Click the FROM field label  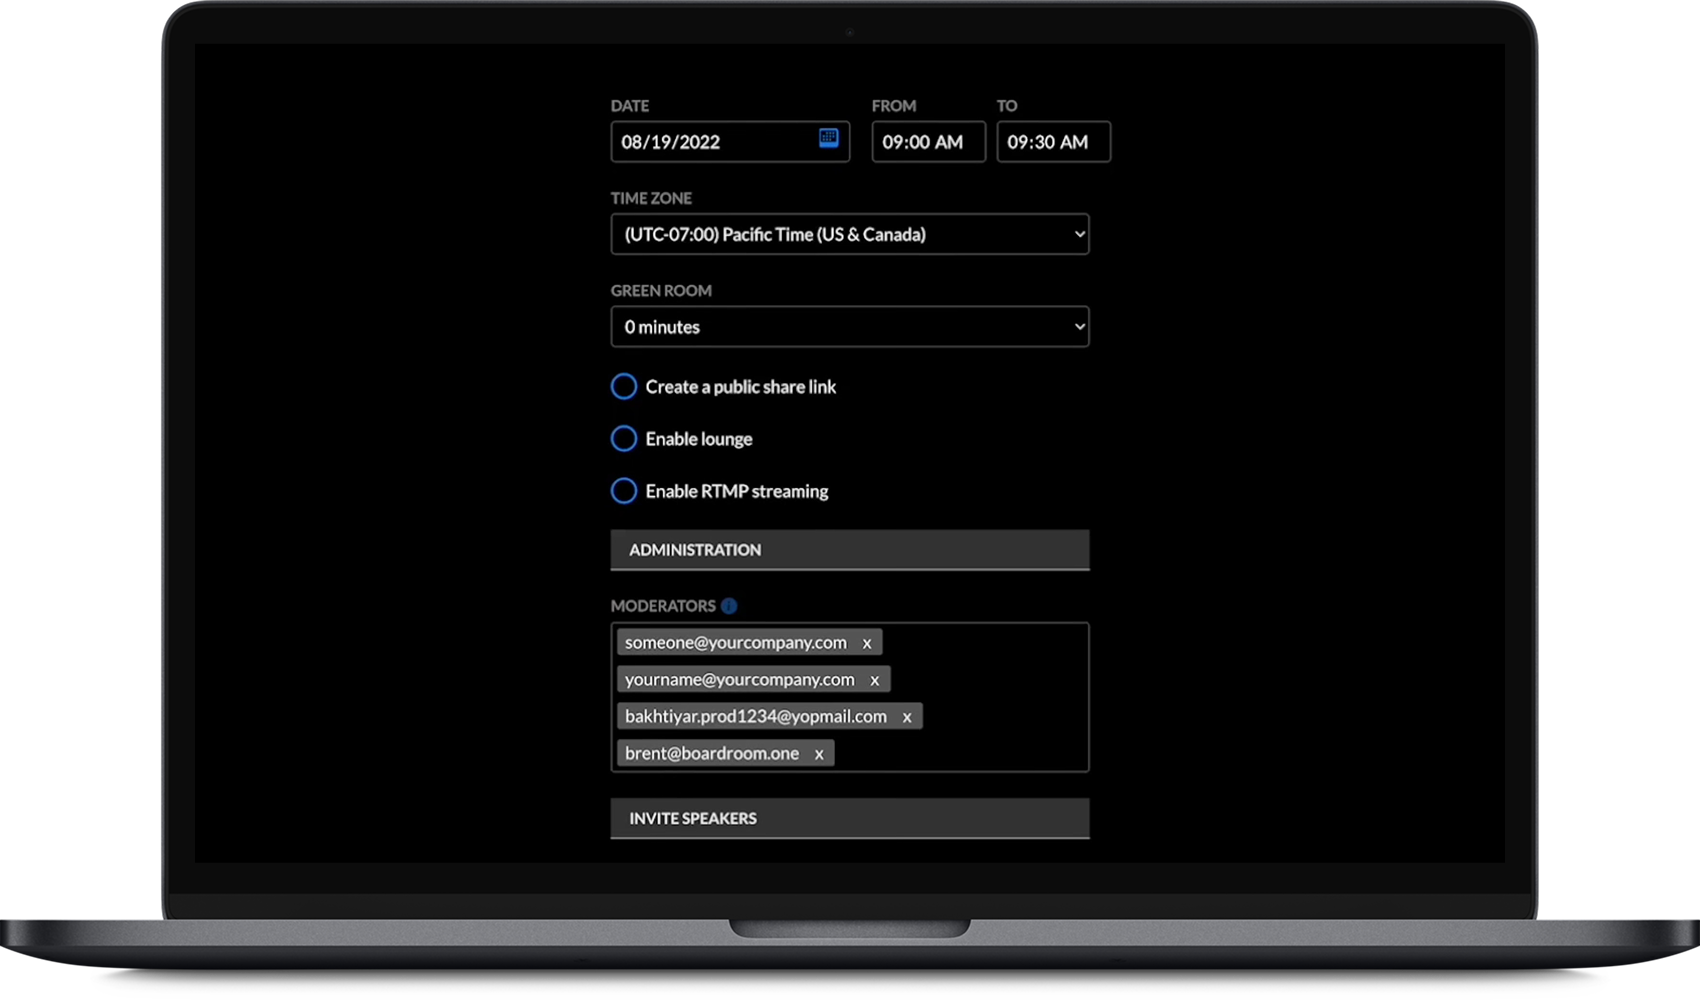894,106
